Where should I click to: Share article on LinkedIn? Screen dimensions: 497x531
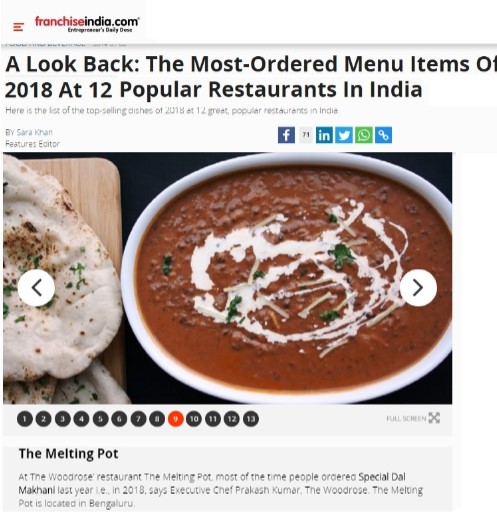click(324, 135)
